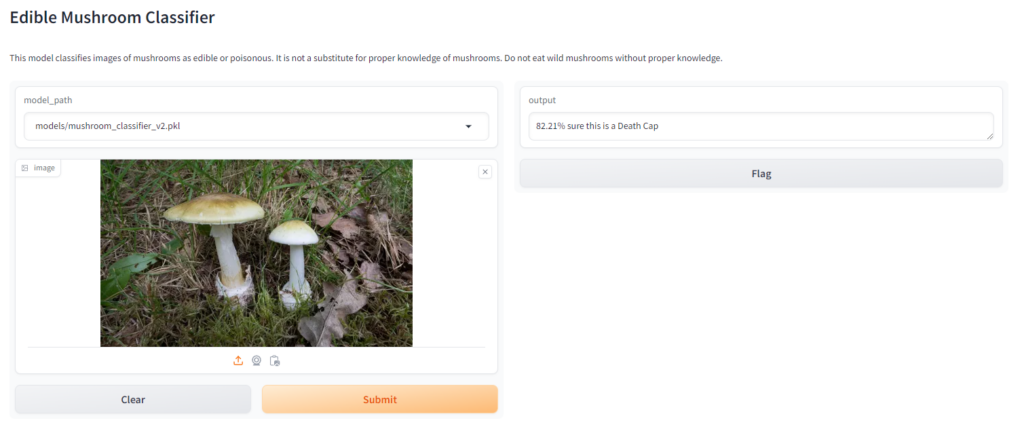The image size is (1024, 448).
Task: Click the Edible Mushroom Classifier heading
Action: (112, 18)
